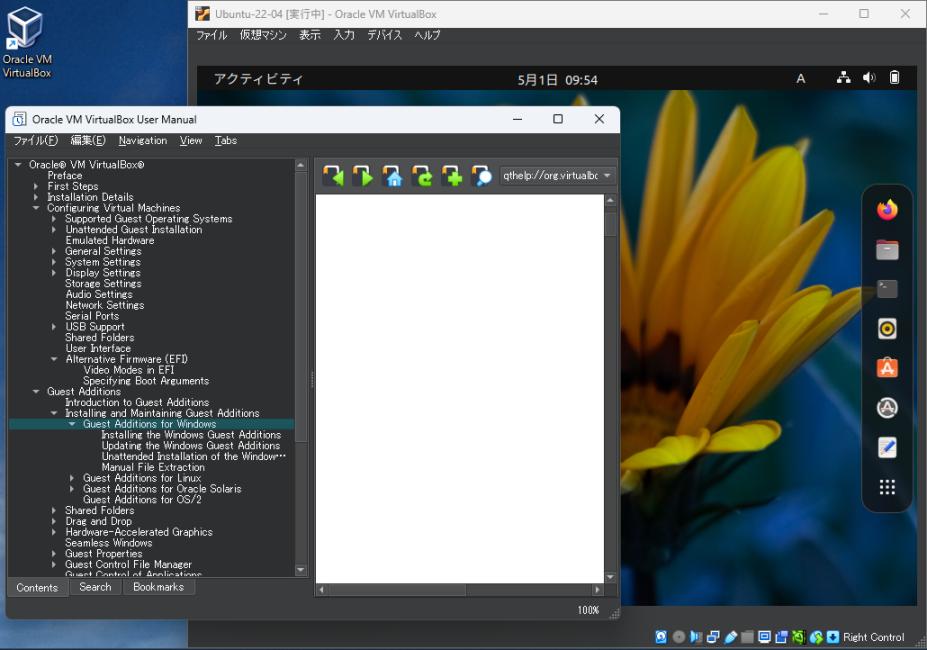Open Rhythmbox from the Ubuntu dock
The image size is (927, 650).
click(x=887, y=329)
